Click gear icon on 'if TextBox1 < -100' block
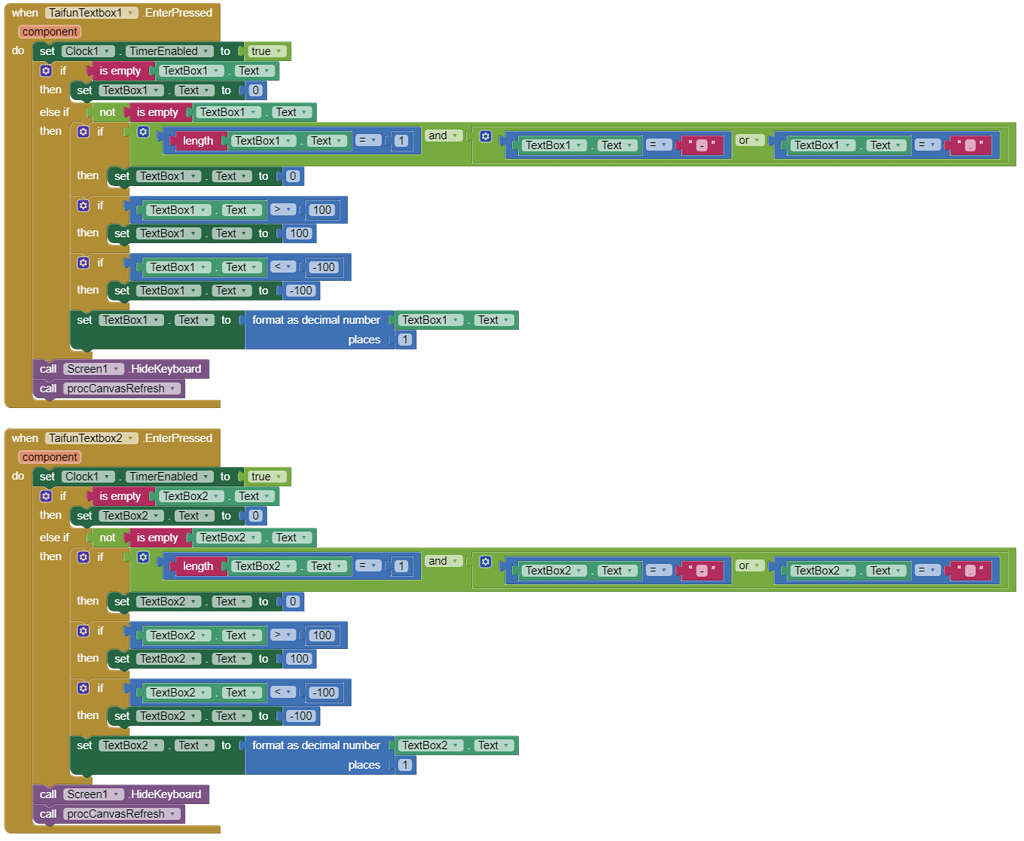 coord(83,262)
